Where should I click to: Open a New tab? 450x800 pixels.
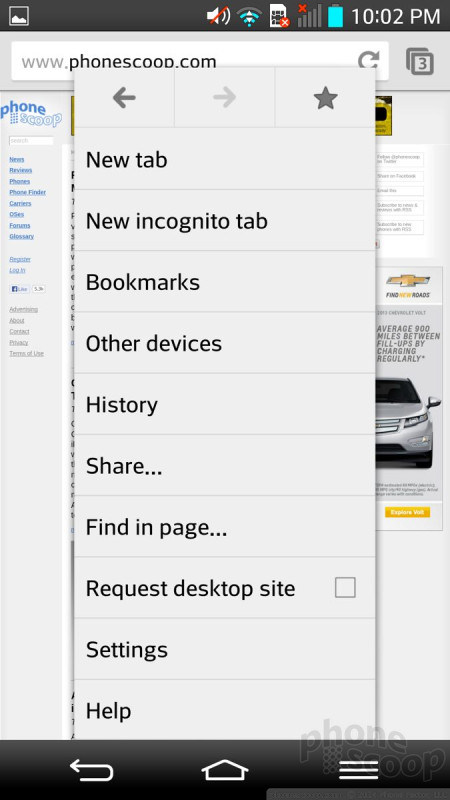pyautogui.click(x=225, y=159)
